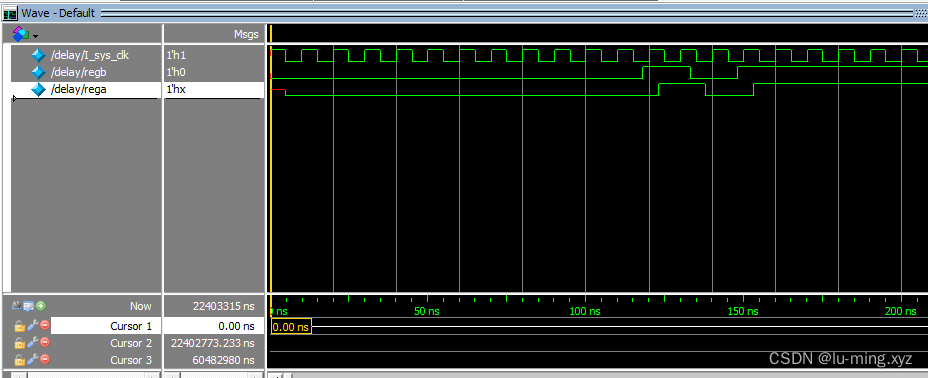Remove Cursor 2 with red minus

pos(45,343)
